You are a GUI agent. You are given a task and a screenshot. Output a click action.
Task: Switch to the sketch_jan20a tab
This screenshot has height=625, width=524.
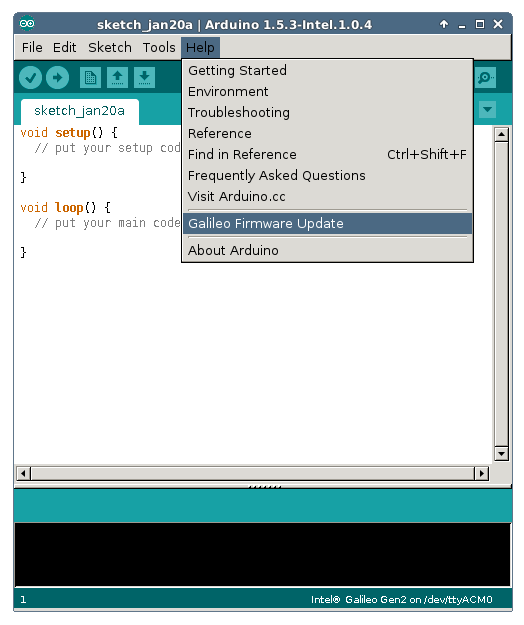(79, 111)
